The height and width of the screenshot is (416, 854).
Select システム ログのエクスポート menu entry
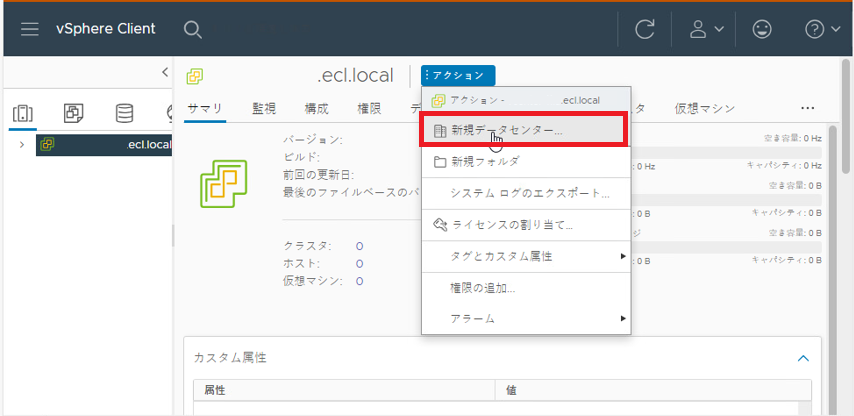pos(529,193)
